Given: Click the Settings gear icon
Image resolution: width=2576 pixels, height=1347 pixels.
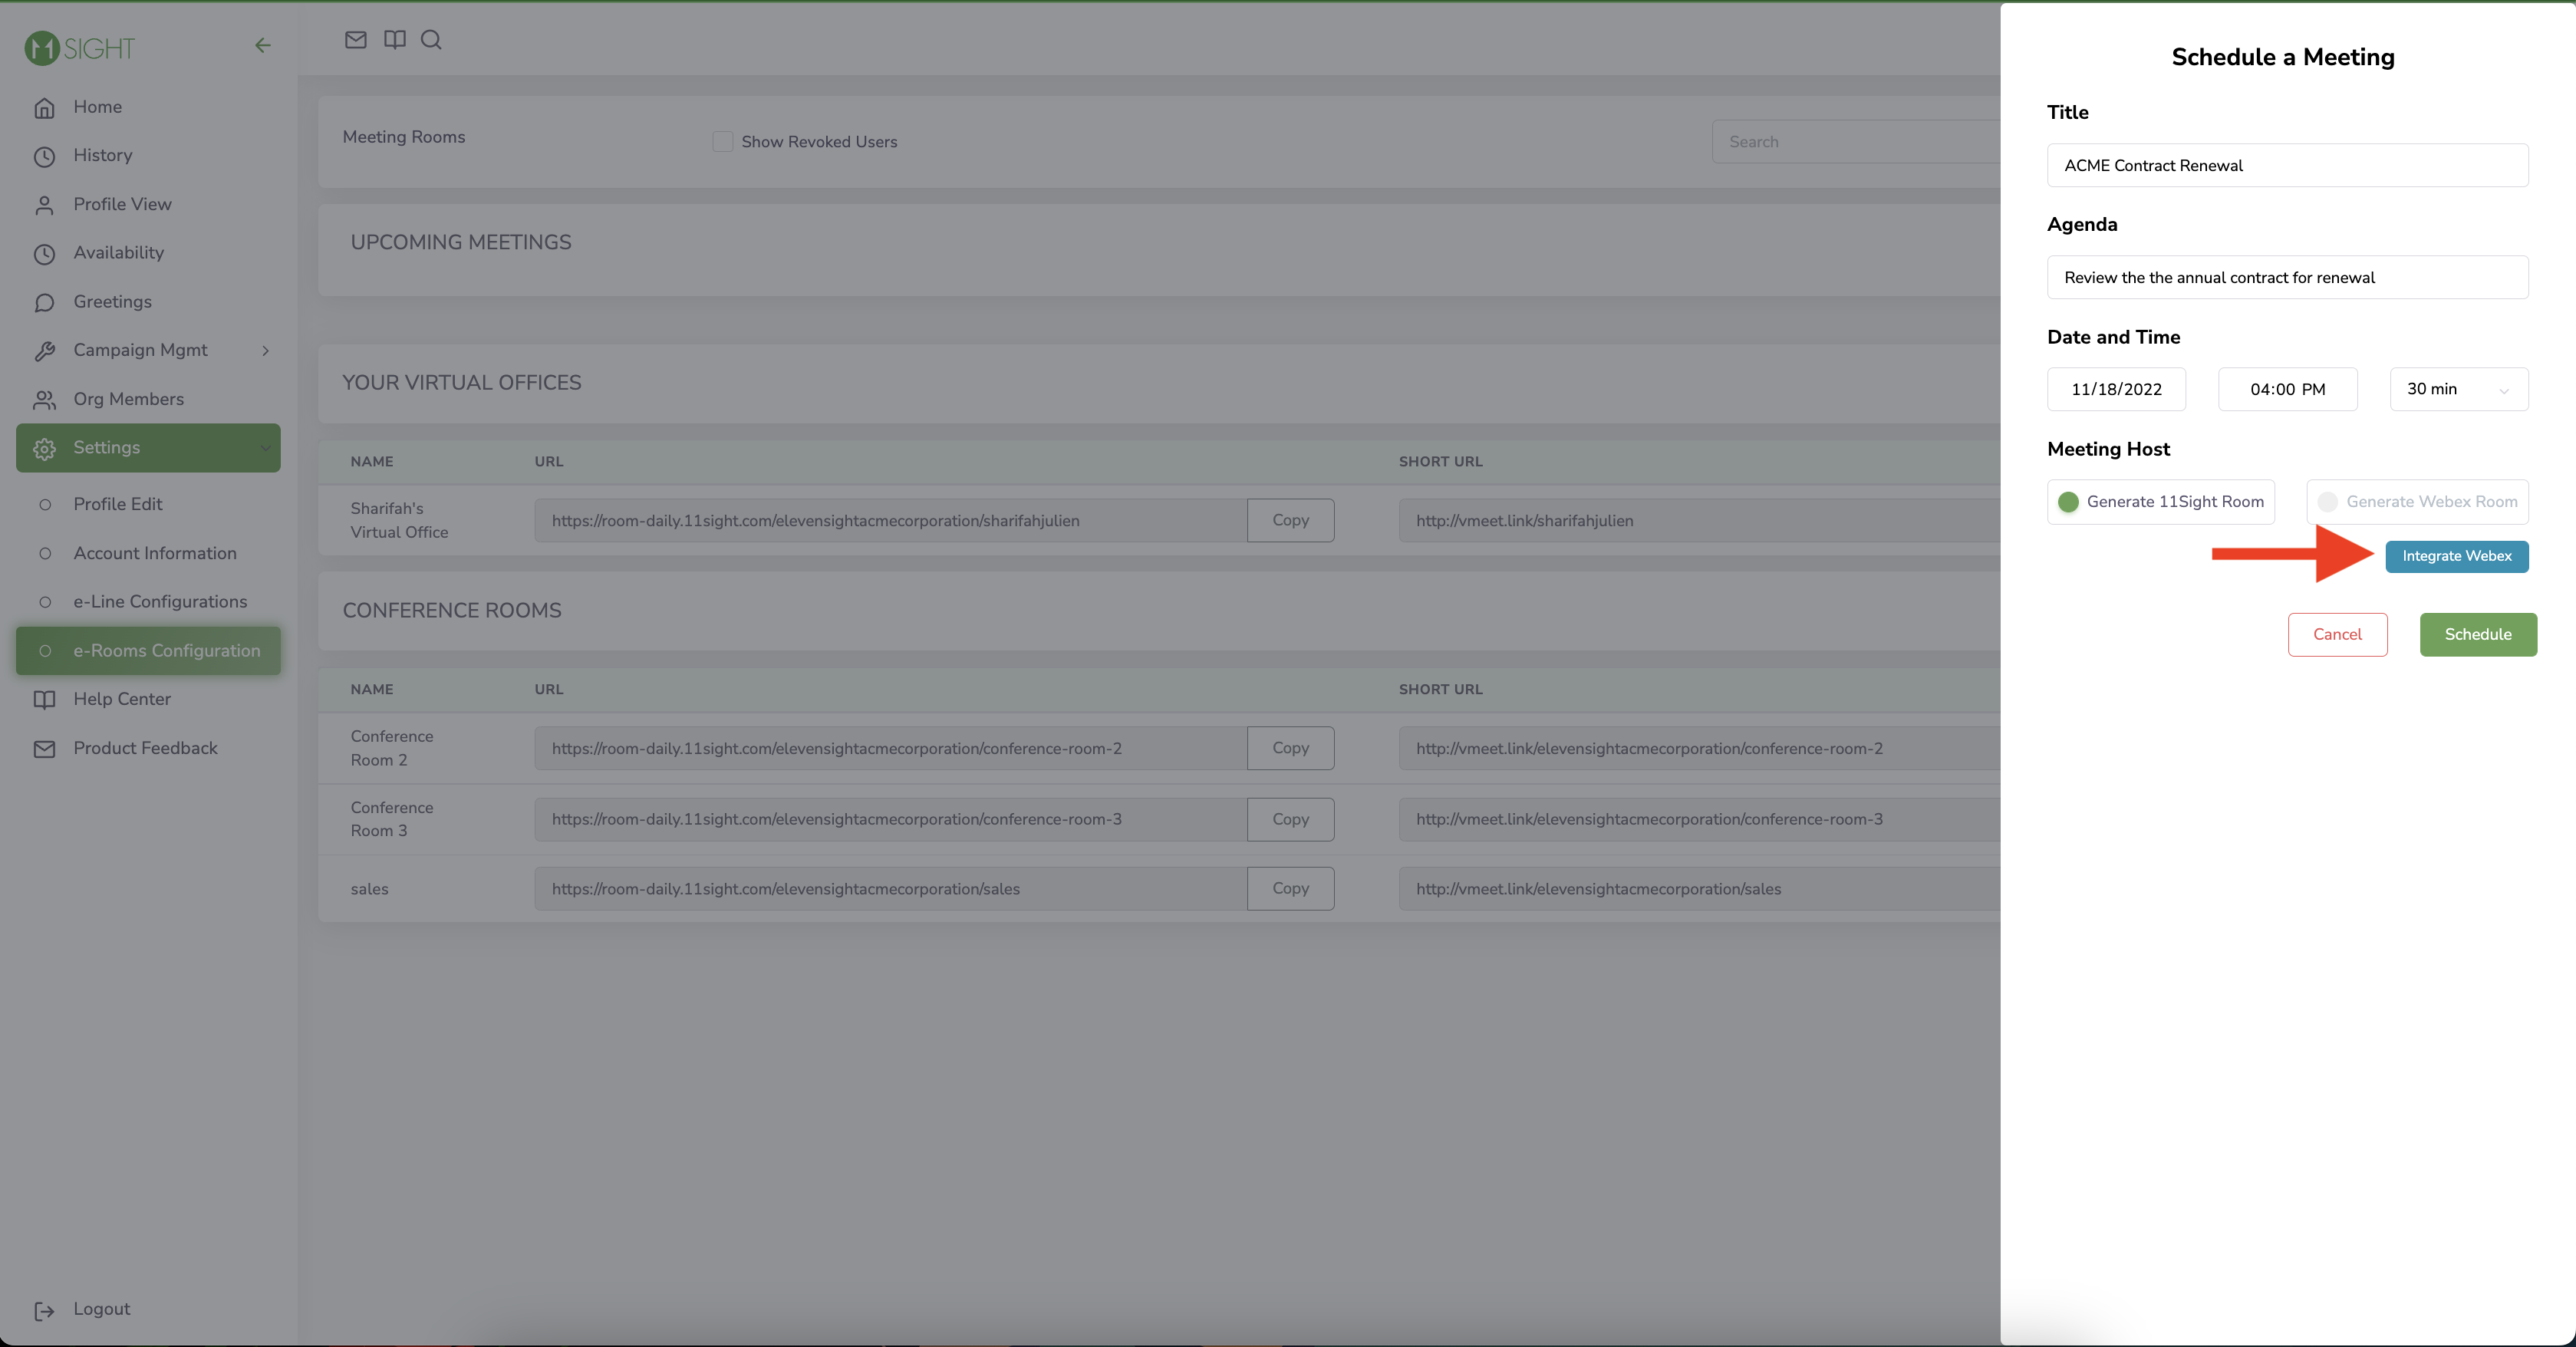Looking at the screenshot, I should 45,448.
